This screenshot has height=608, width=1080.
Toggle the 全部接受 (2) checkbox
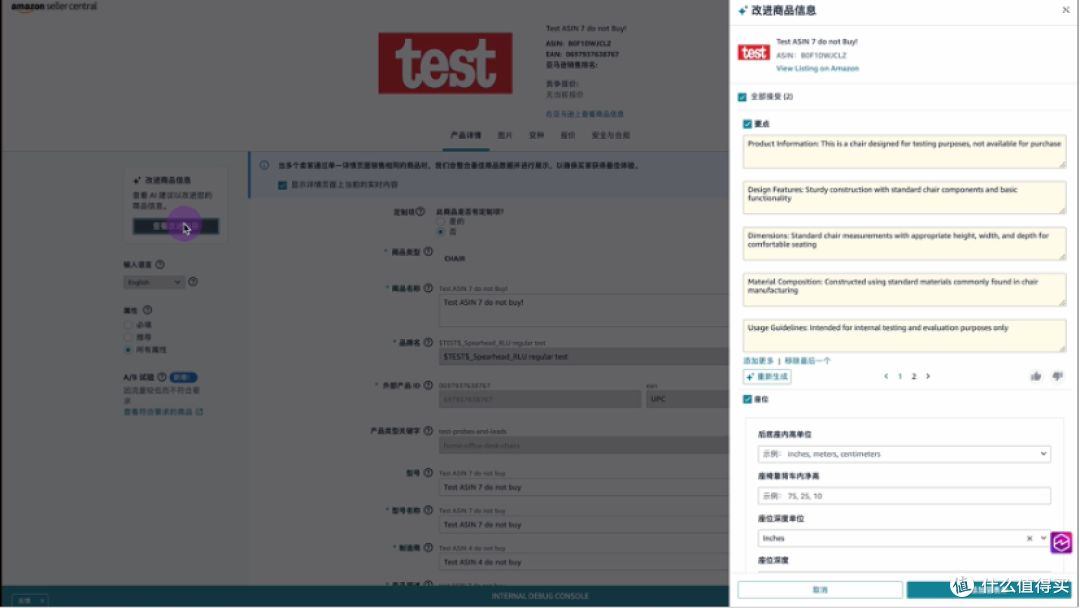[742, 97]
